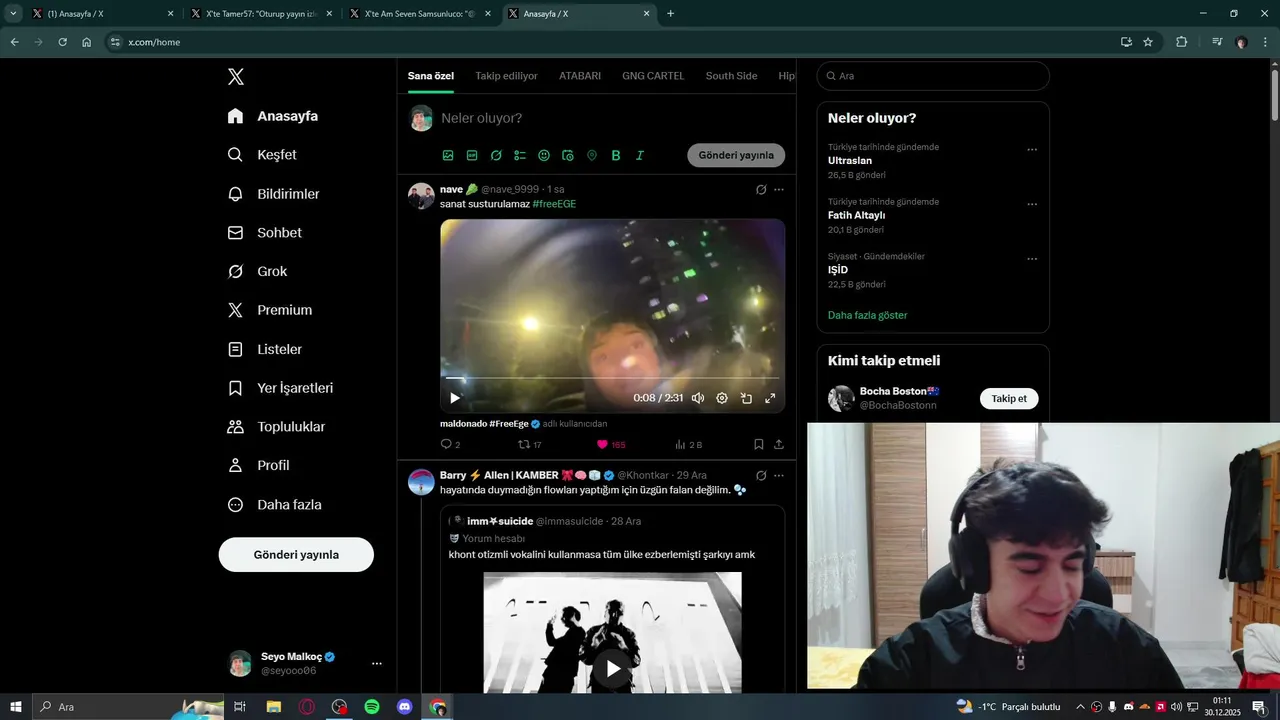
Task: Open Grok from the sidebar
Action: (257, 271)
